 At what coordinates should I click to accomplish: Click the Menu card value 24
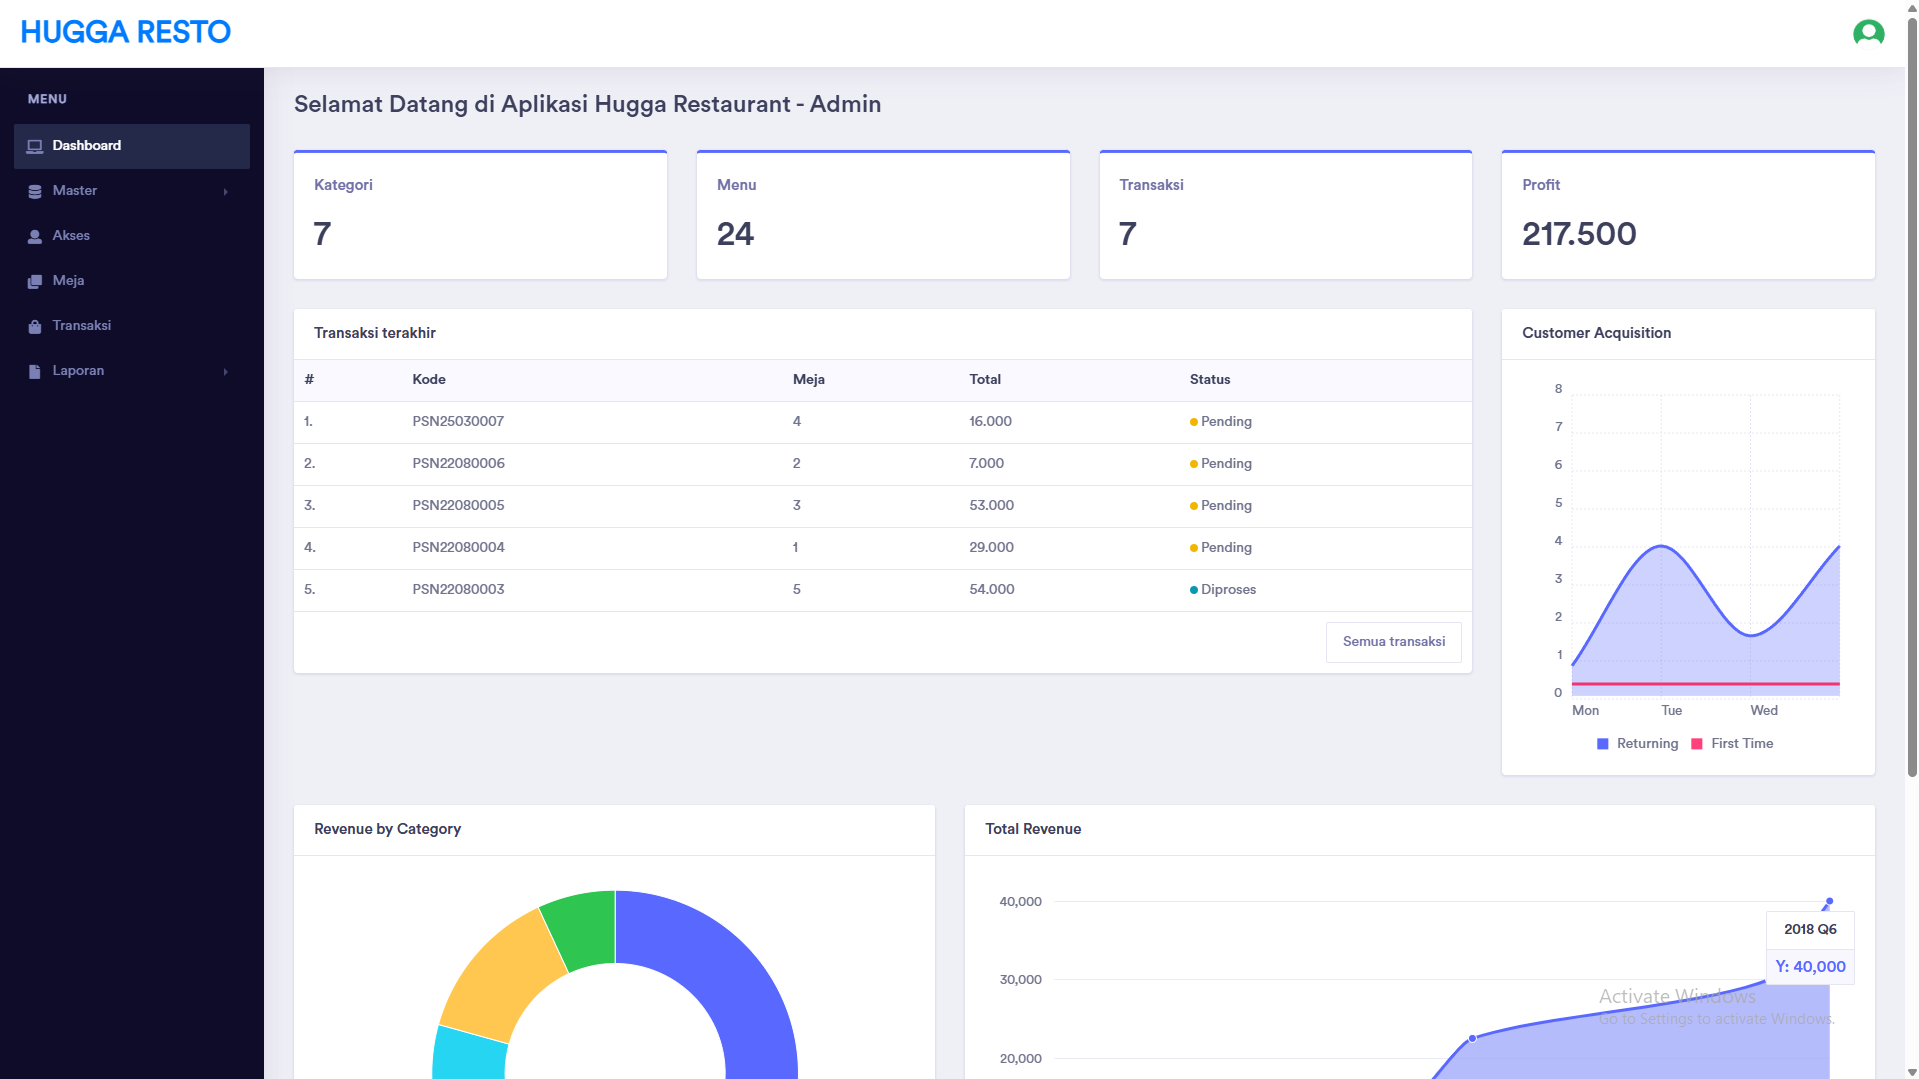(735, 234)
